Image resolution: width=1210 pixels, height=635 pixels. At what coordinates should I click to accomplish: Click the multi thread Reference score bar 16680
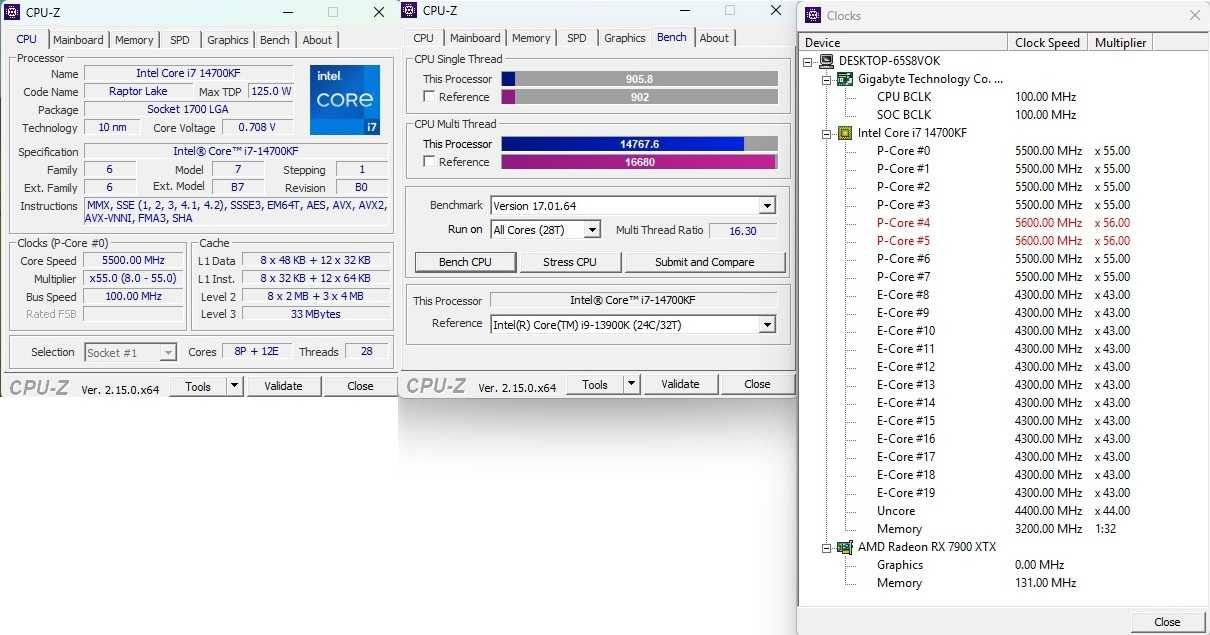[x=639, y=162]
